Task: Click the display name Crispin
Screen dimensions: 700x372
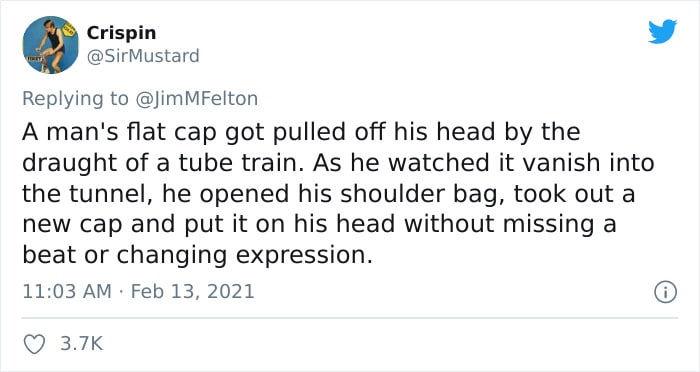Action: tap(121, 33)
